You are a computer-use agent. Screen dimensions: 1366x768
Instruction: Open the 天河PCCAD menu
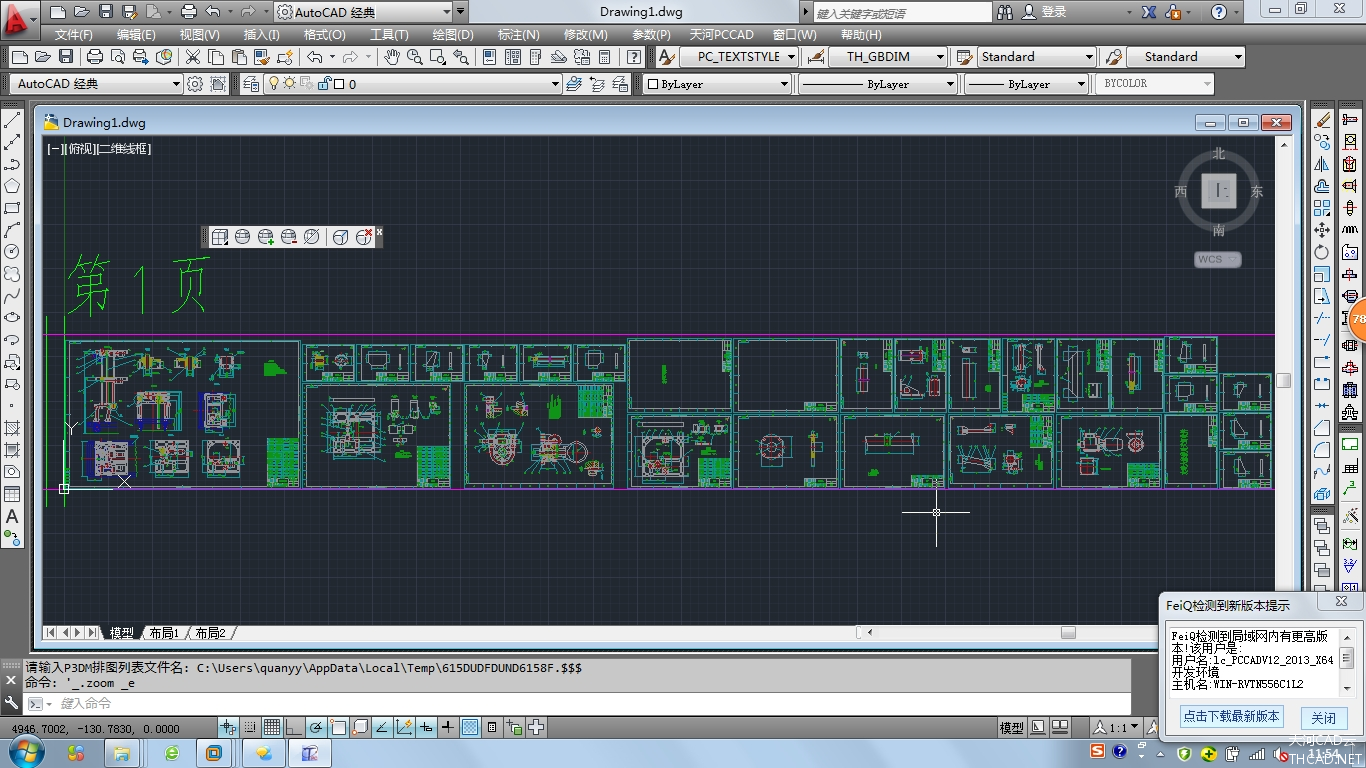coord(721,34)
